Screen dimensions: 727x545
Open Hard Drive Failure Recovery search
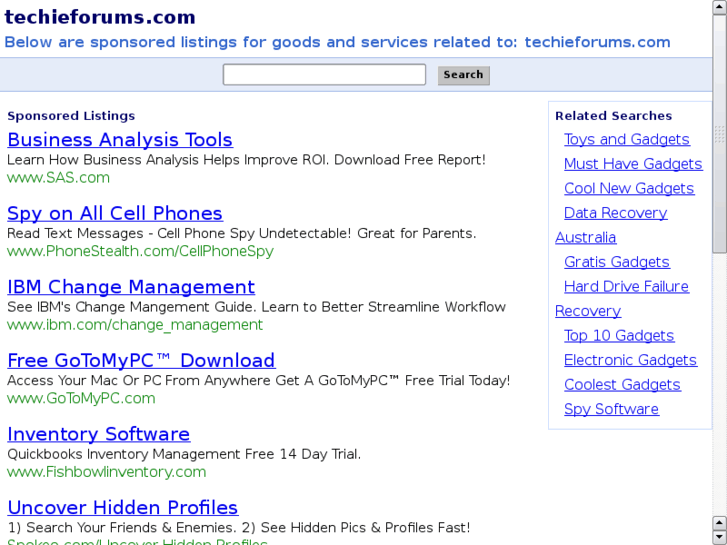point(626,287)
